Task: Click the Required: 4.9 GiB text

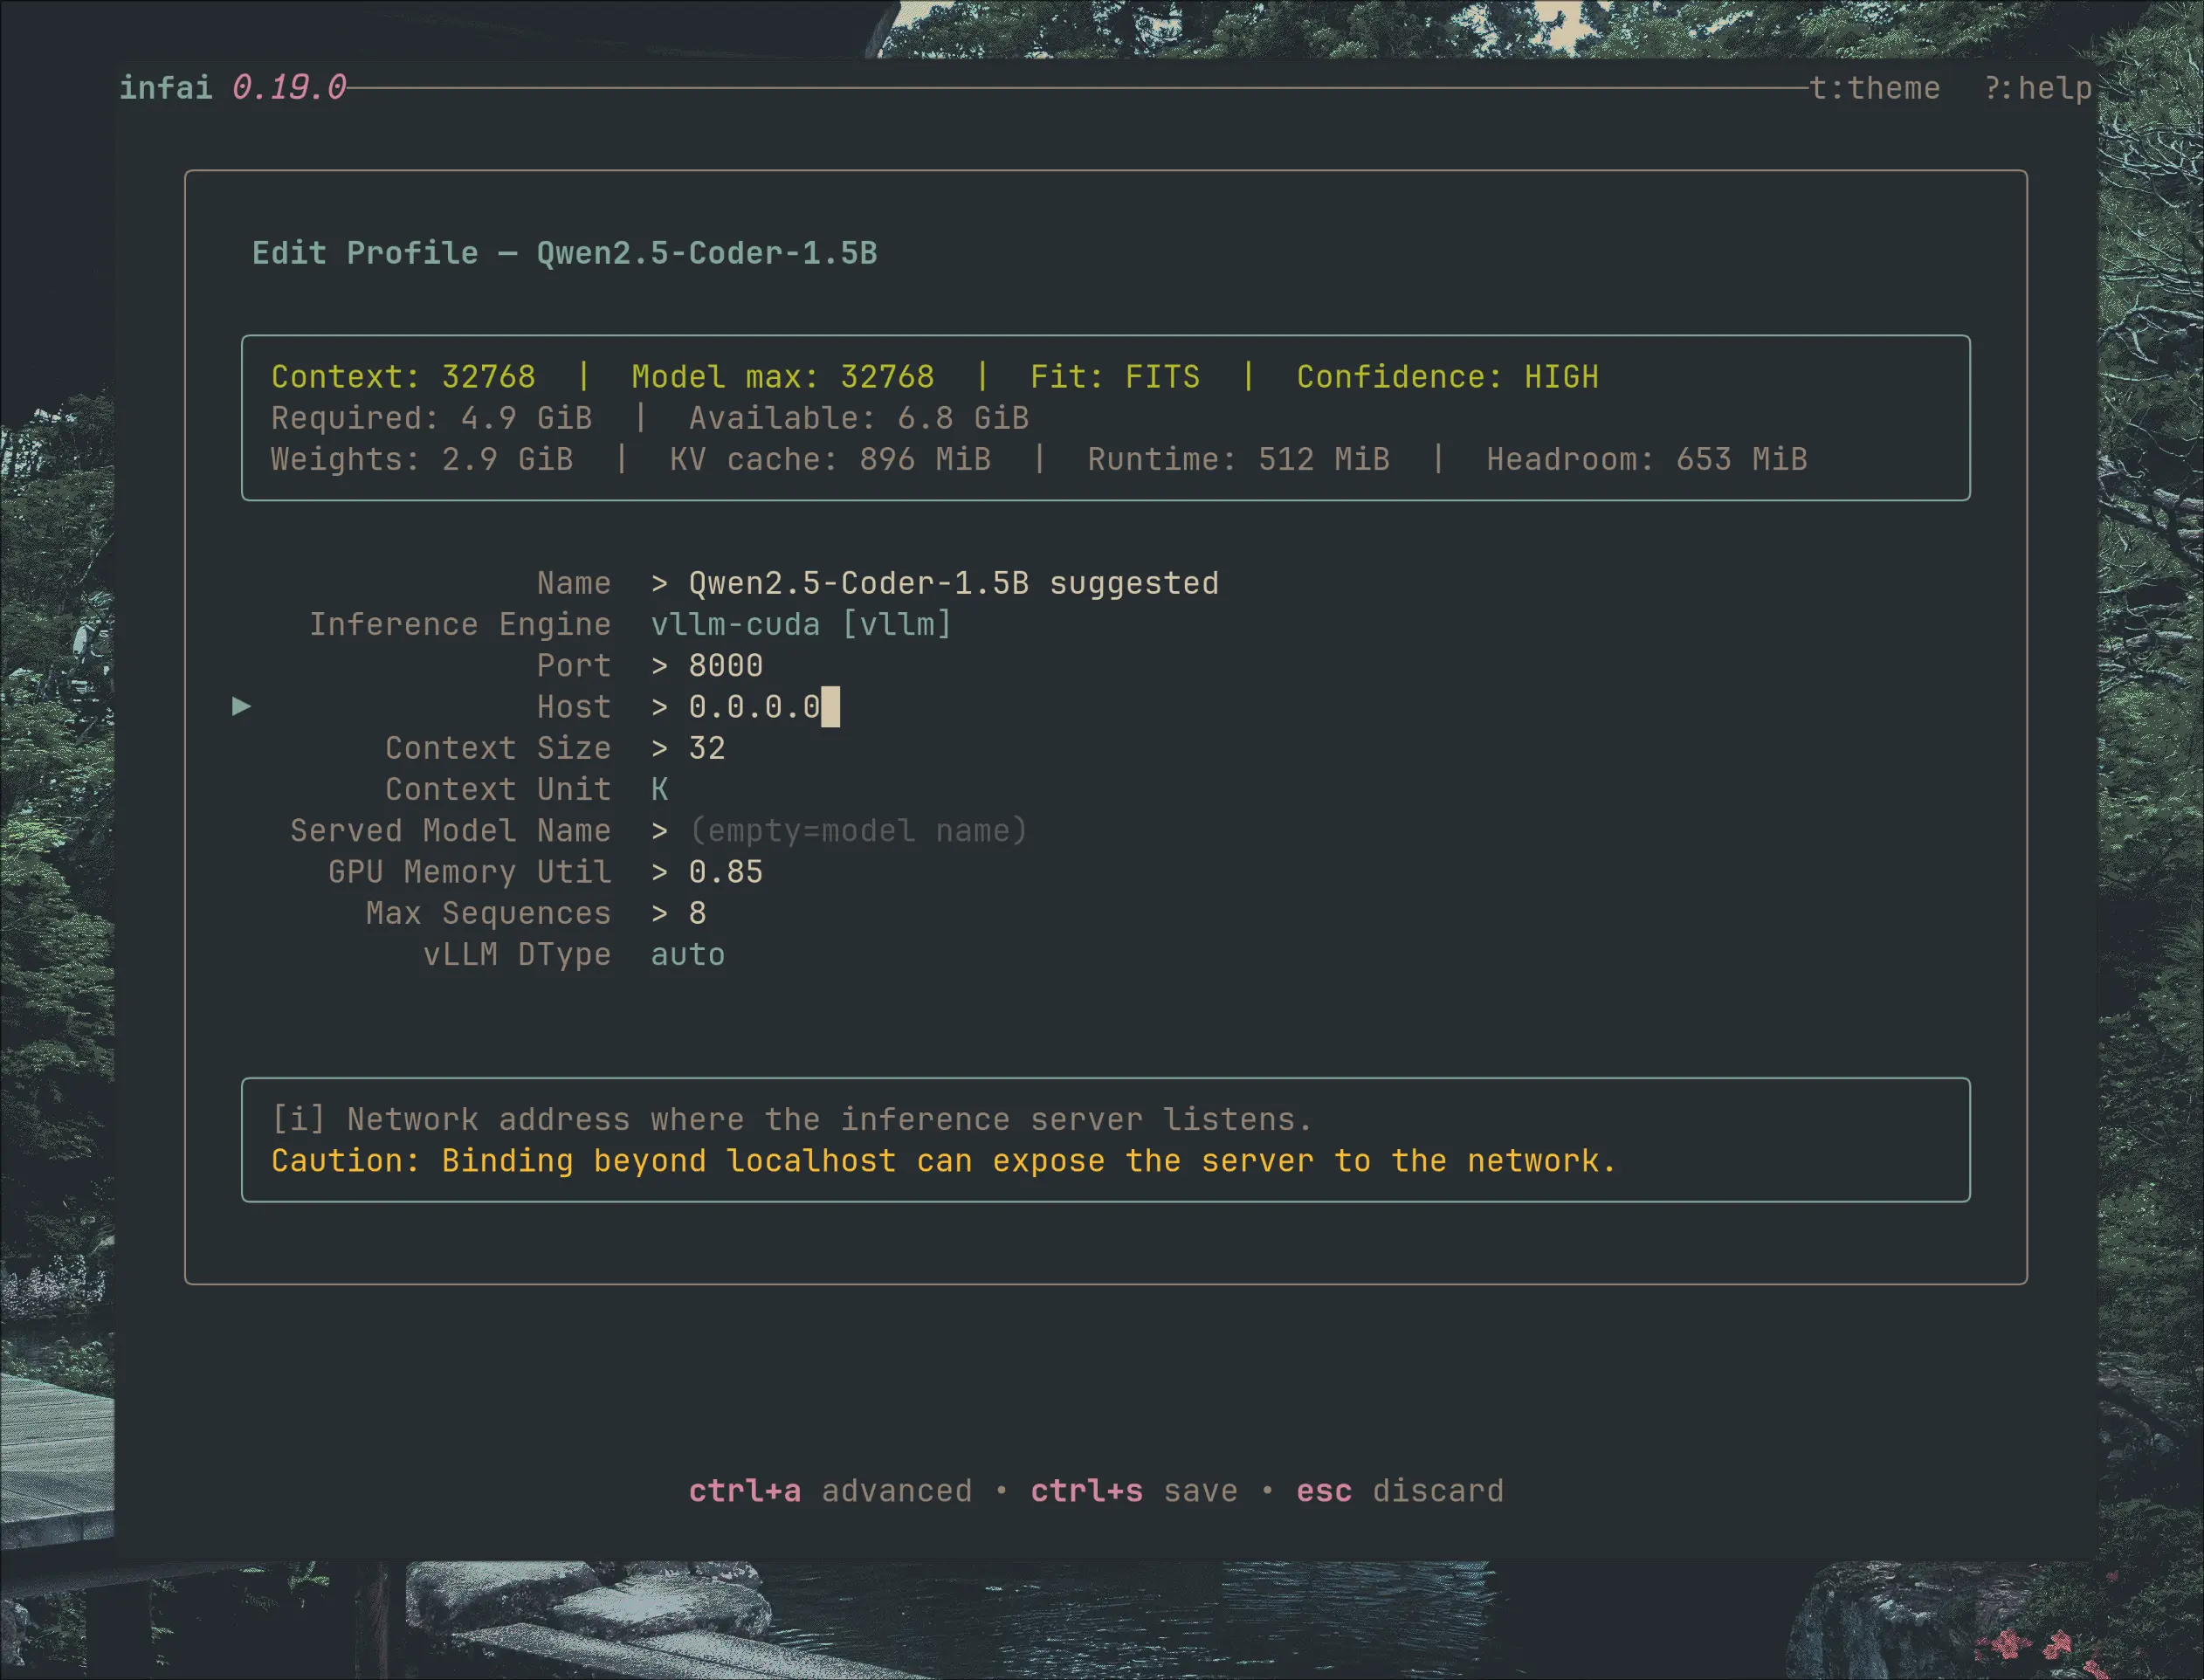Action: click(x=432, y=418)
